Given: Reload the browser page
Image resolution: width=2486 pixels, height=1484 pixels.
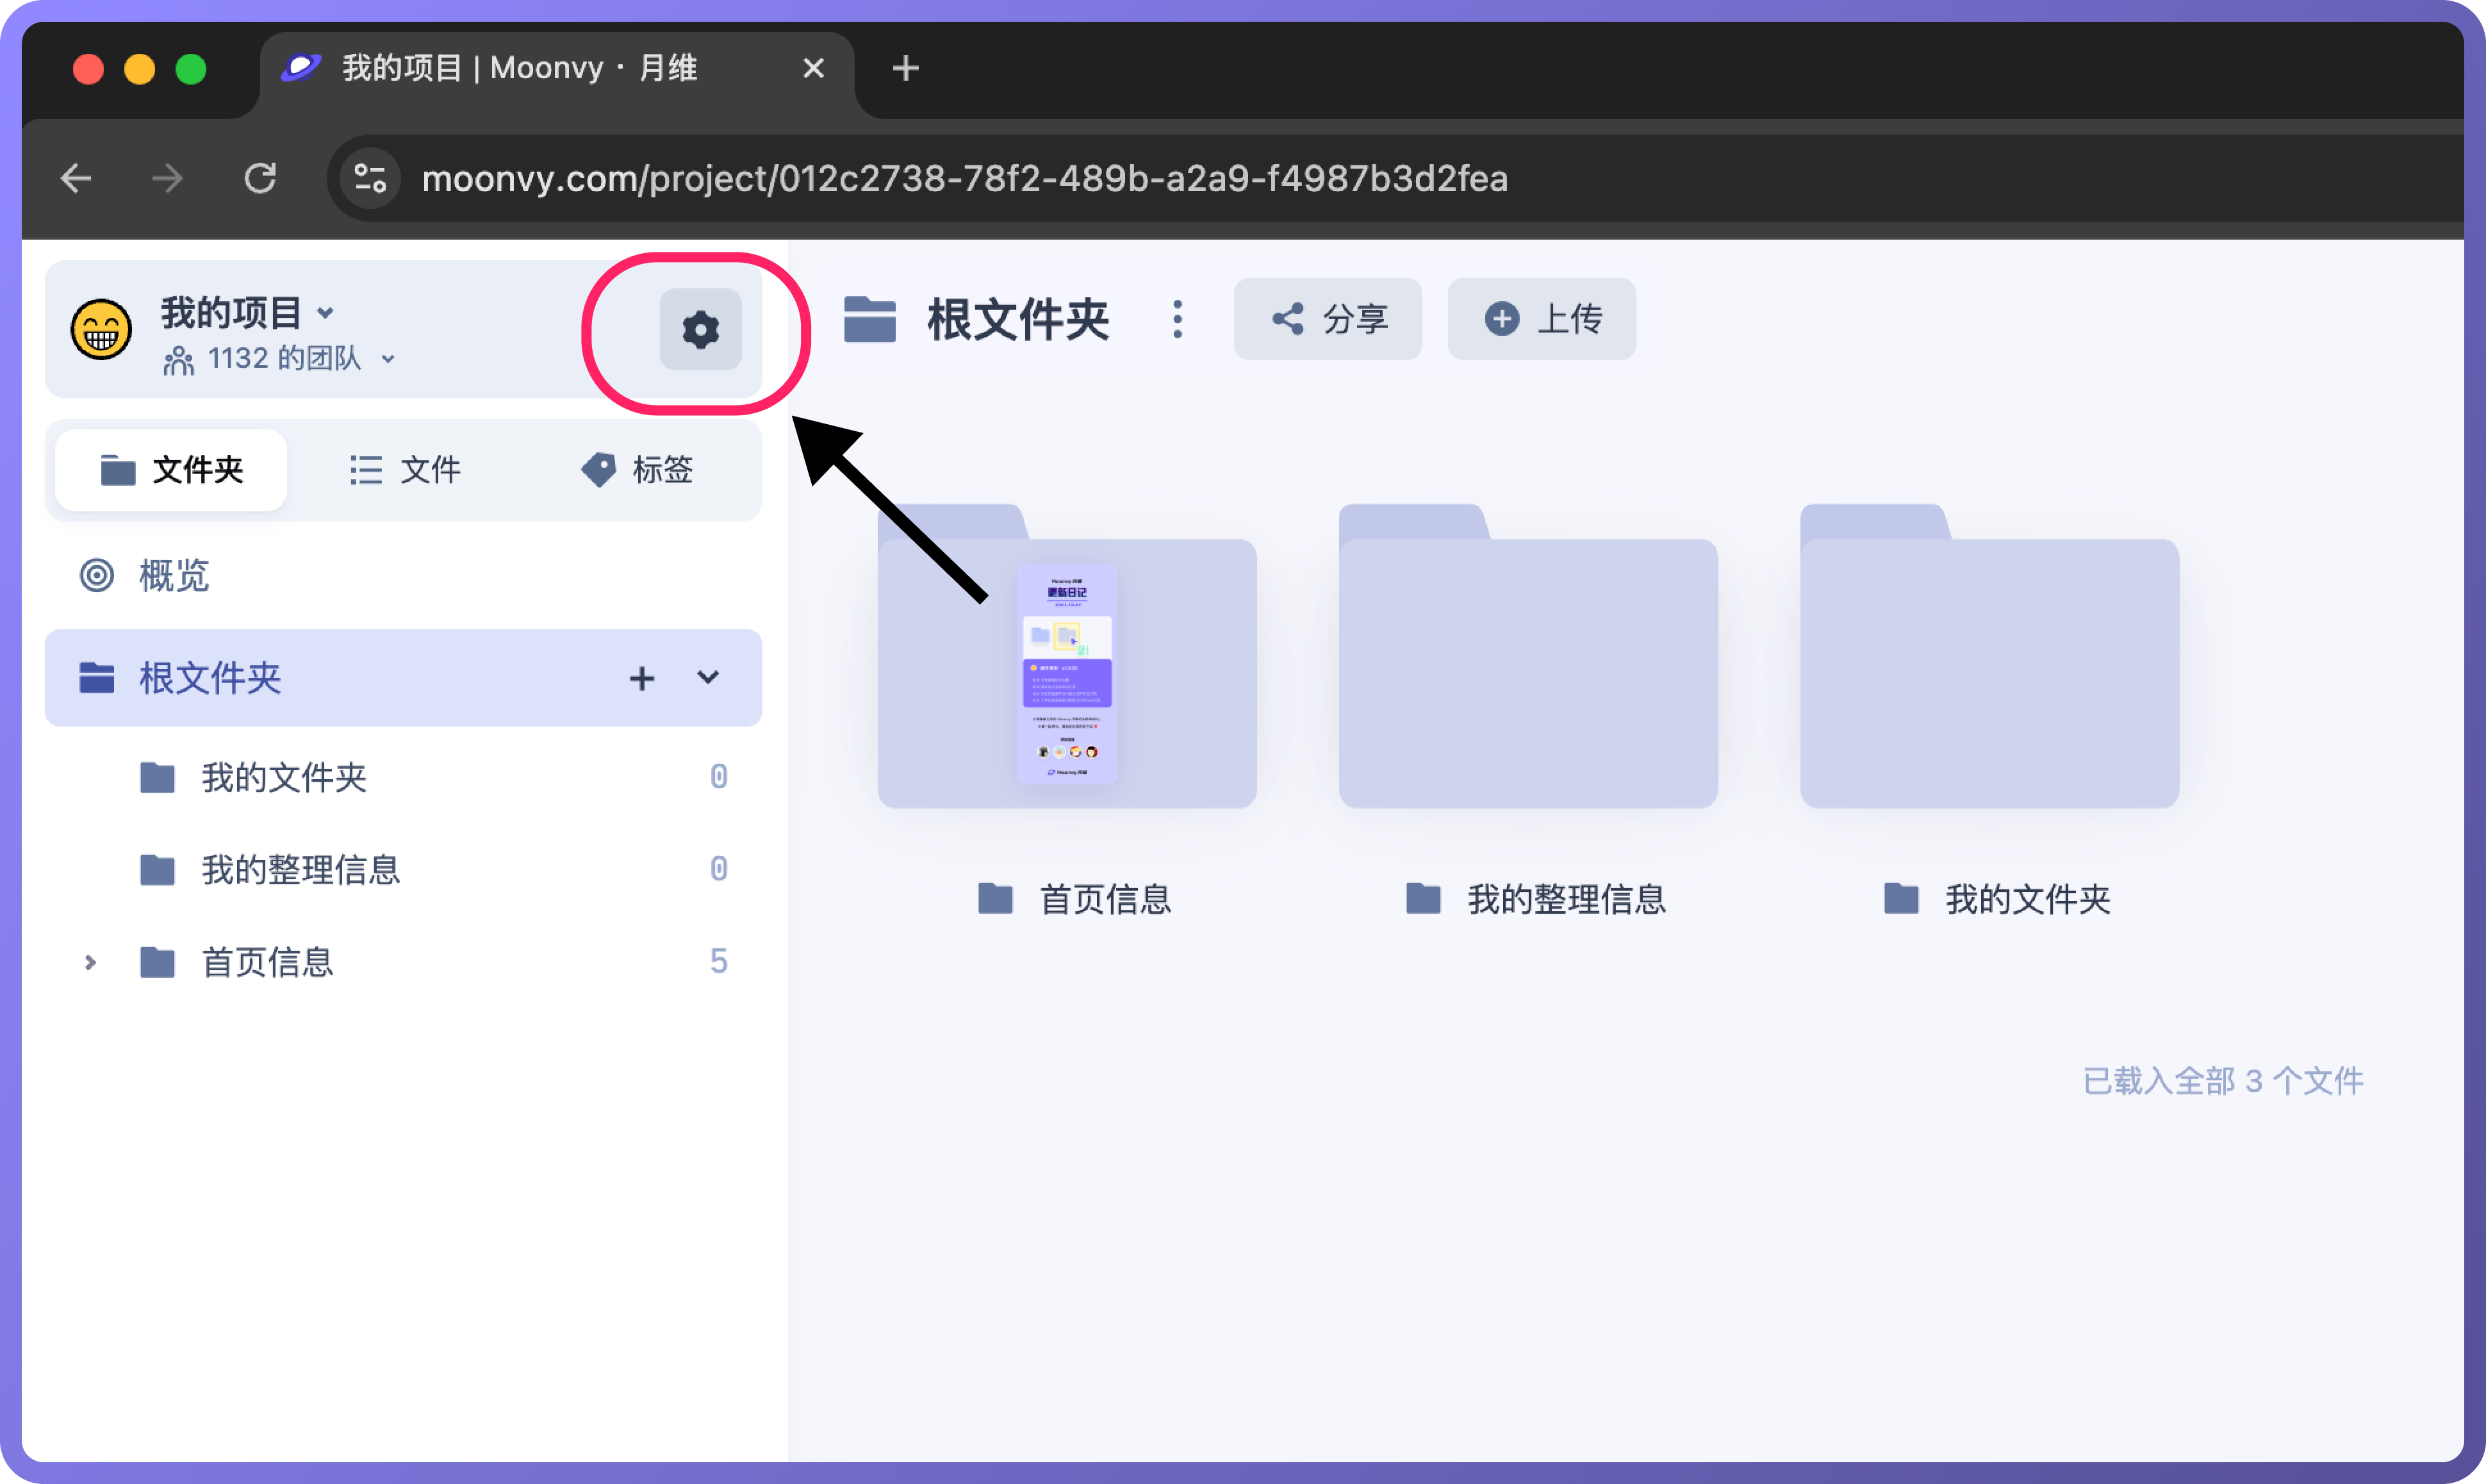Looking at the screenshot, I should [260, 178].
